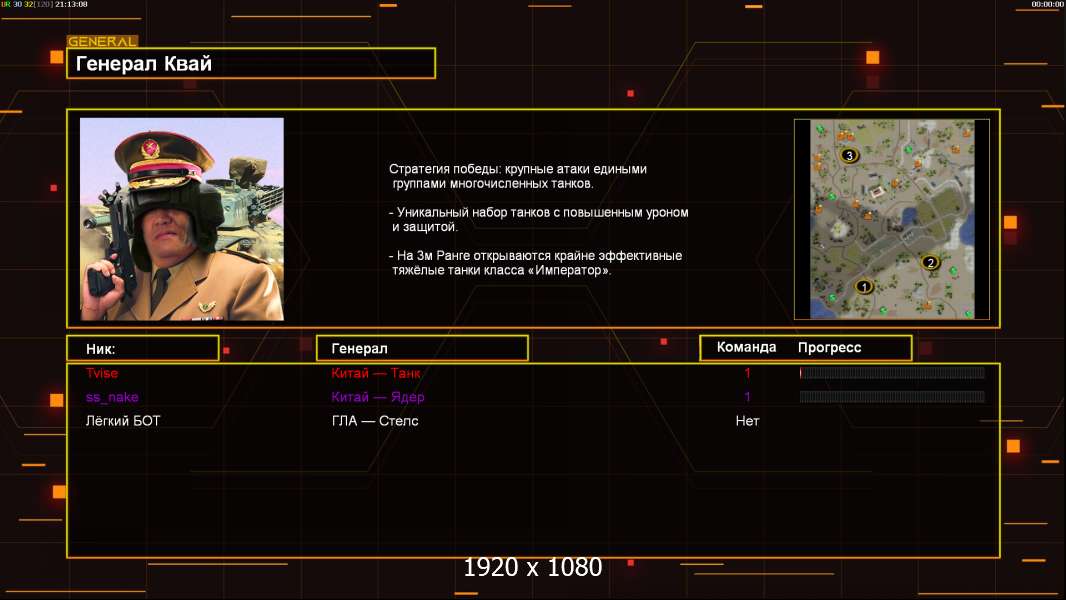Click the «Генерал» column header

point(421,348)
